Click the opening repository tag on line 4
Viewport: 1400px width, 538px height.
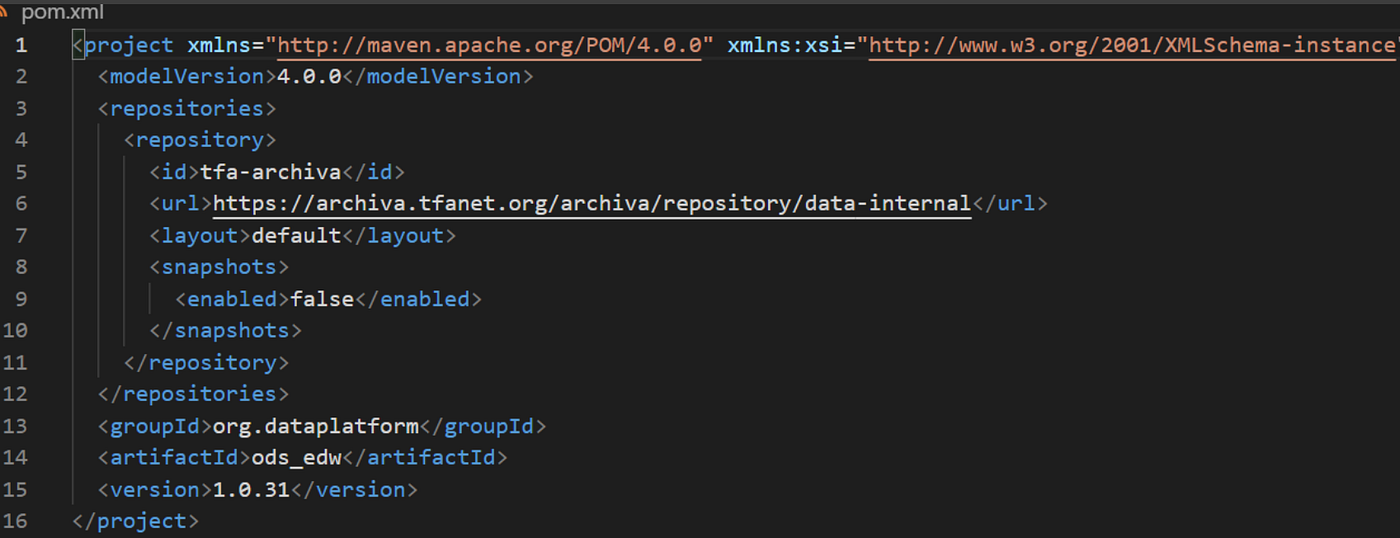point(199,140)
